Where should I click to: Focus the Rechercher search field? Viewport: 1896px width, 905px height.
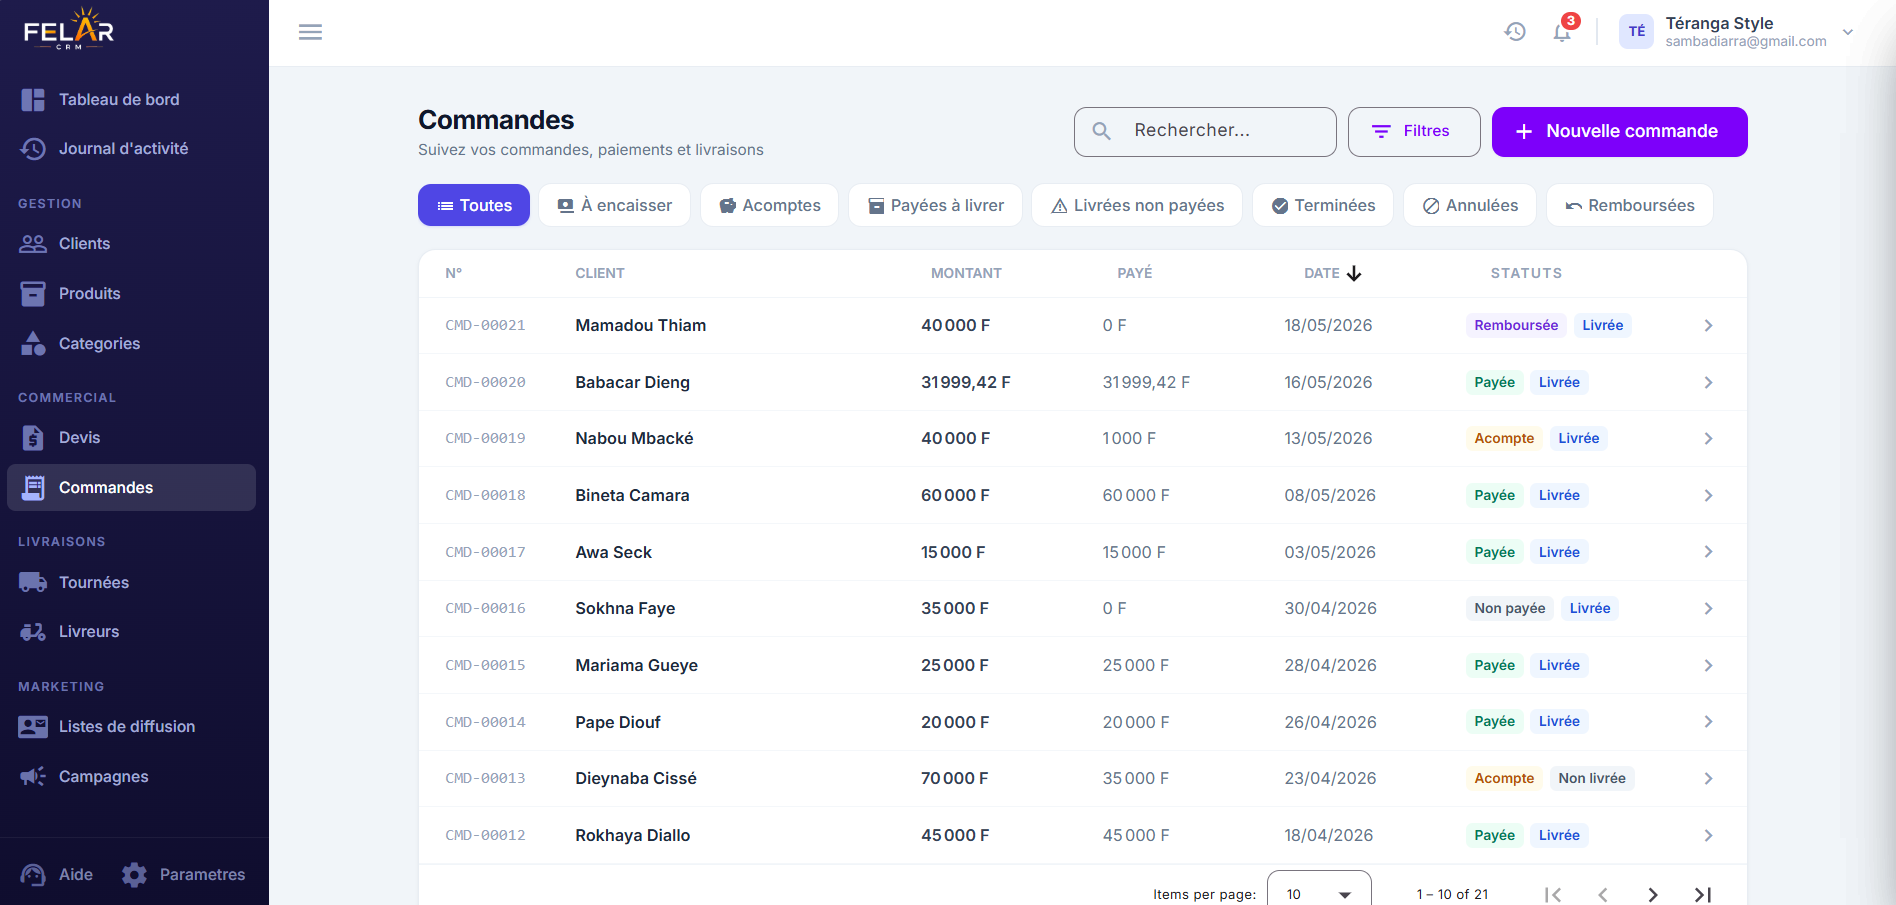(x=1205, y=132)
